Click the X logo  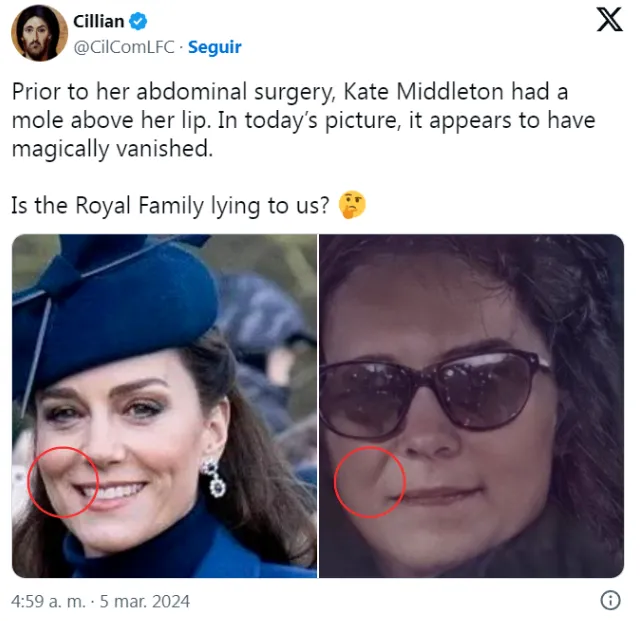tap(609, 21)
